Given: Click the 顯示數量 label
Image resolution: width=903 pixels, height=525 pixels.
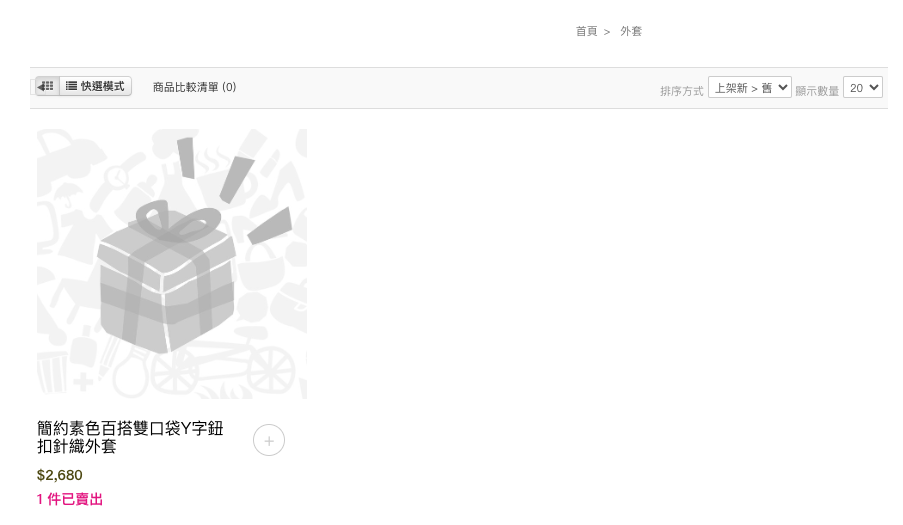Looking at the screenshot, I should click(x=817, y=91).
